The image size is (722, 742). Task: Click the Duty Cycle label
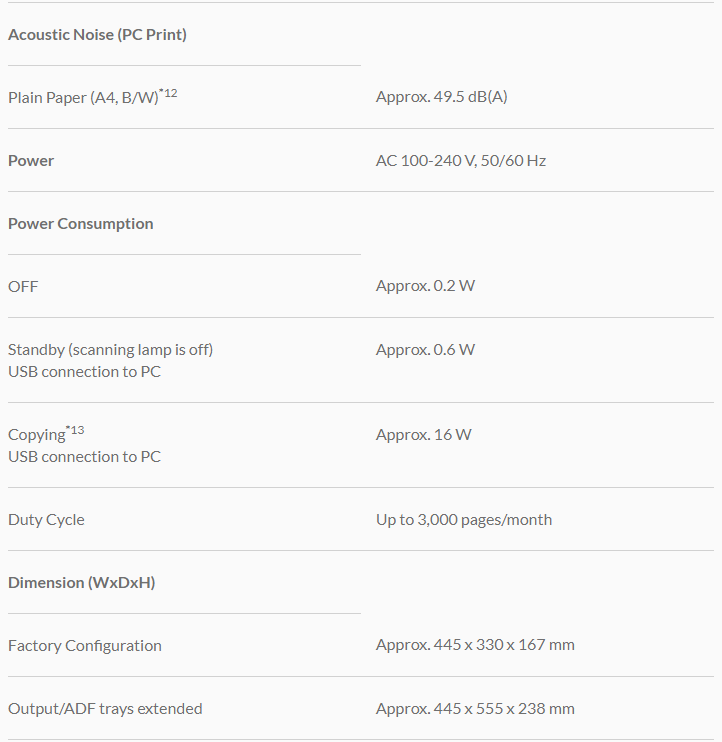click(46, 520)
